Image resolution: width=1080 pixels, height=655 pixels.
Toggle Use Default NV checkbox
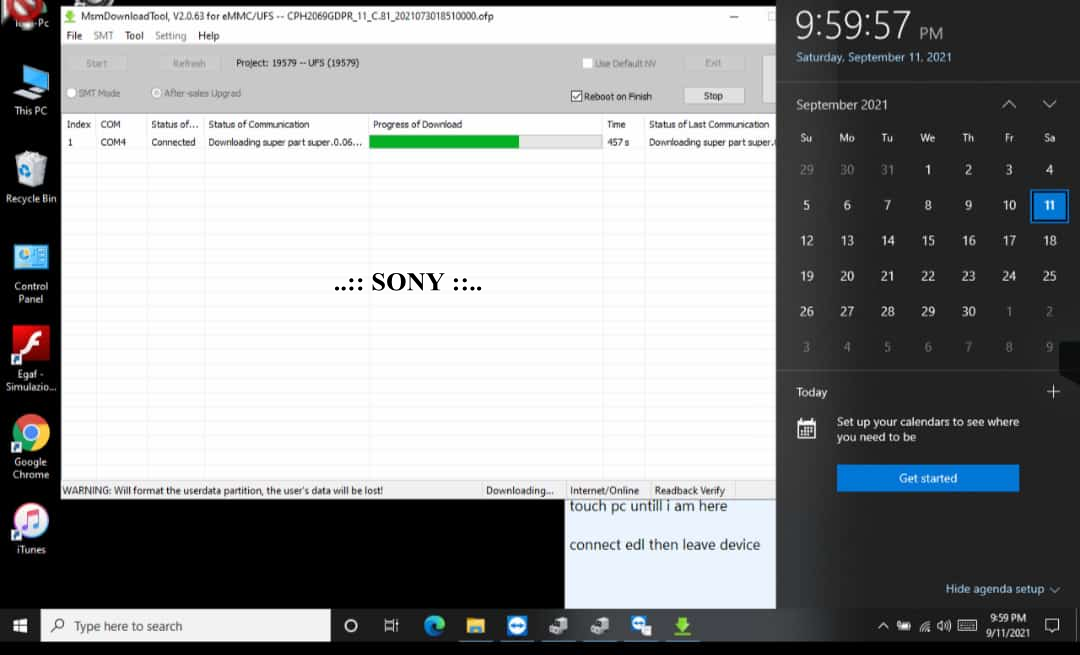(x=587, y=63)
